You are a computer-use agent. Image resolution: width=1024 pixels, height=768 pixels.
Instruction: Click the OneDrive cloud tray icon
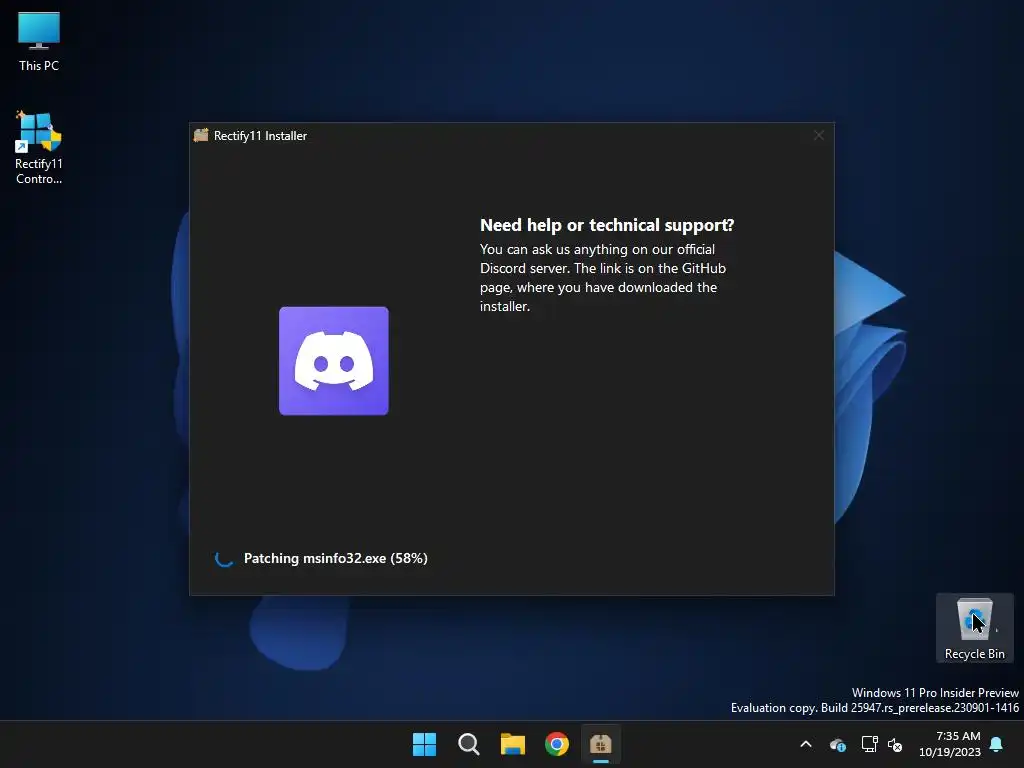pyautogui.click(x=837, y=744)
